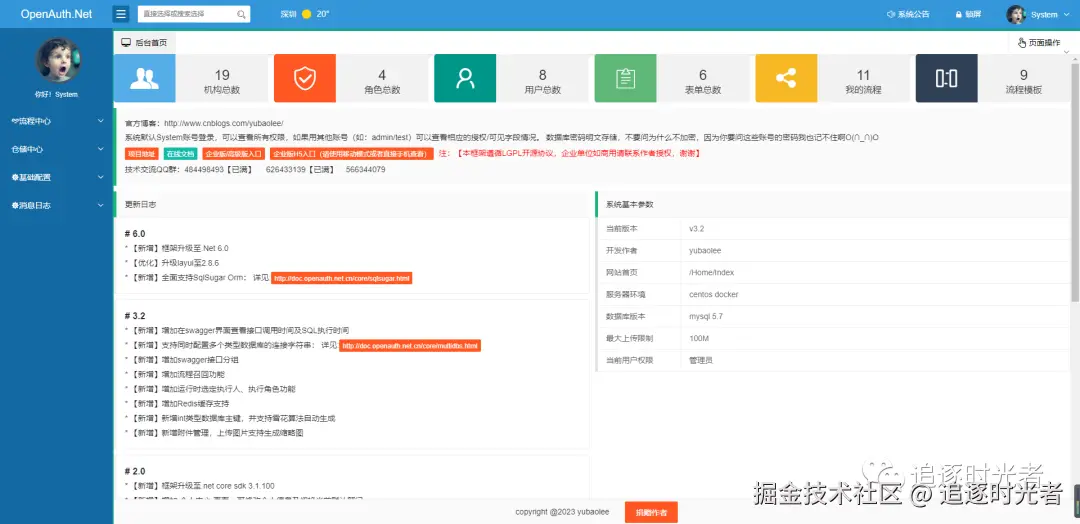Click the # 2.0 changelog heading
This screenshot has width=1080, height=524.
(135, 471)
